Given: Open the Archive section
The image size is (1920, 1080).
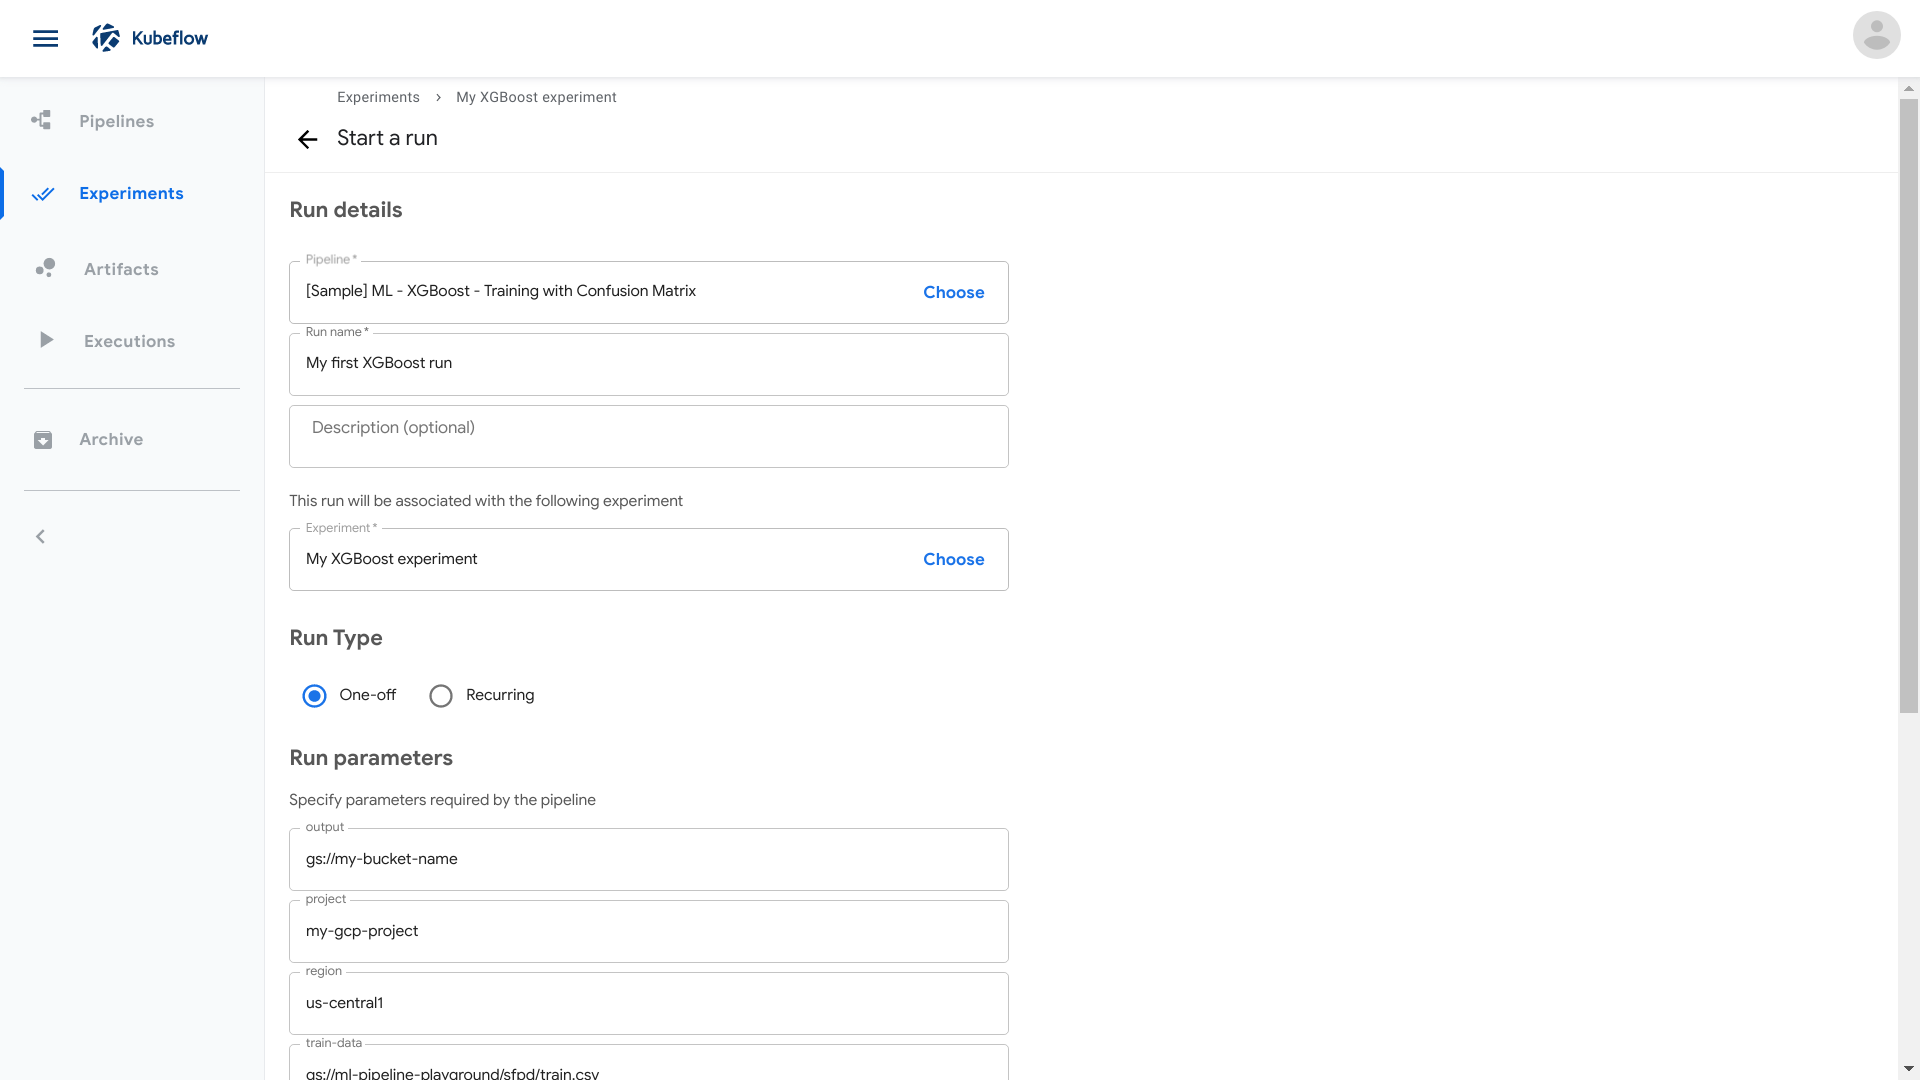Looking at the screenshot, I should [111, 439].
